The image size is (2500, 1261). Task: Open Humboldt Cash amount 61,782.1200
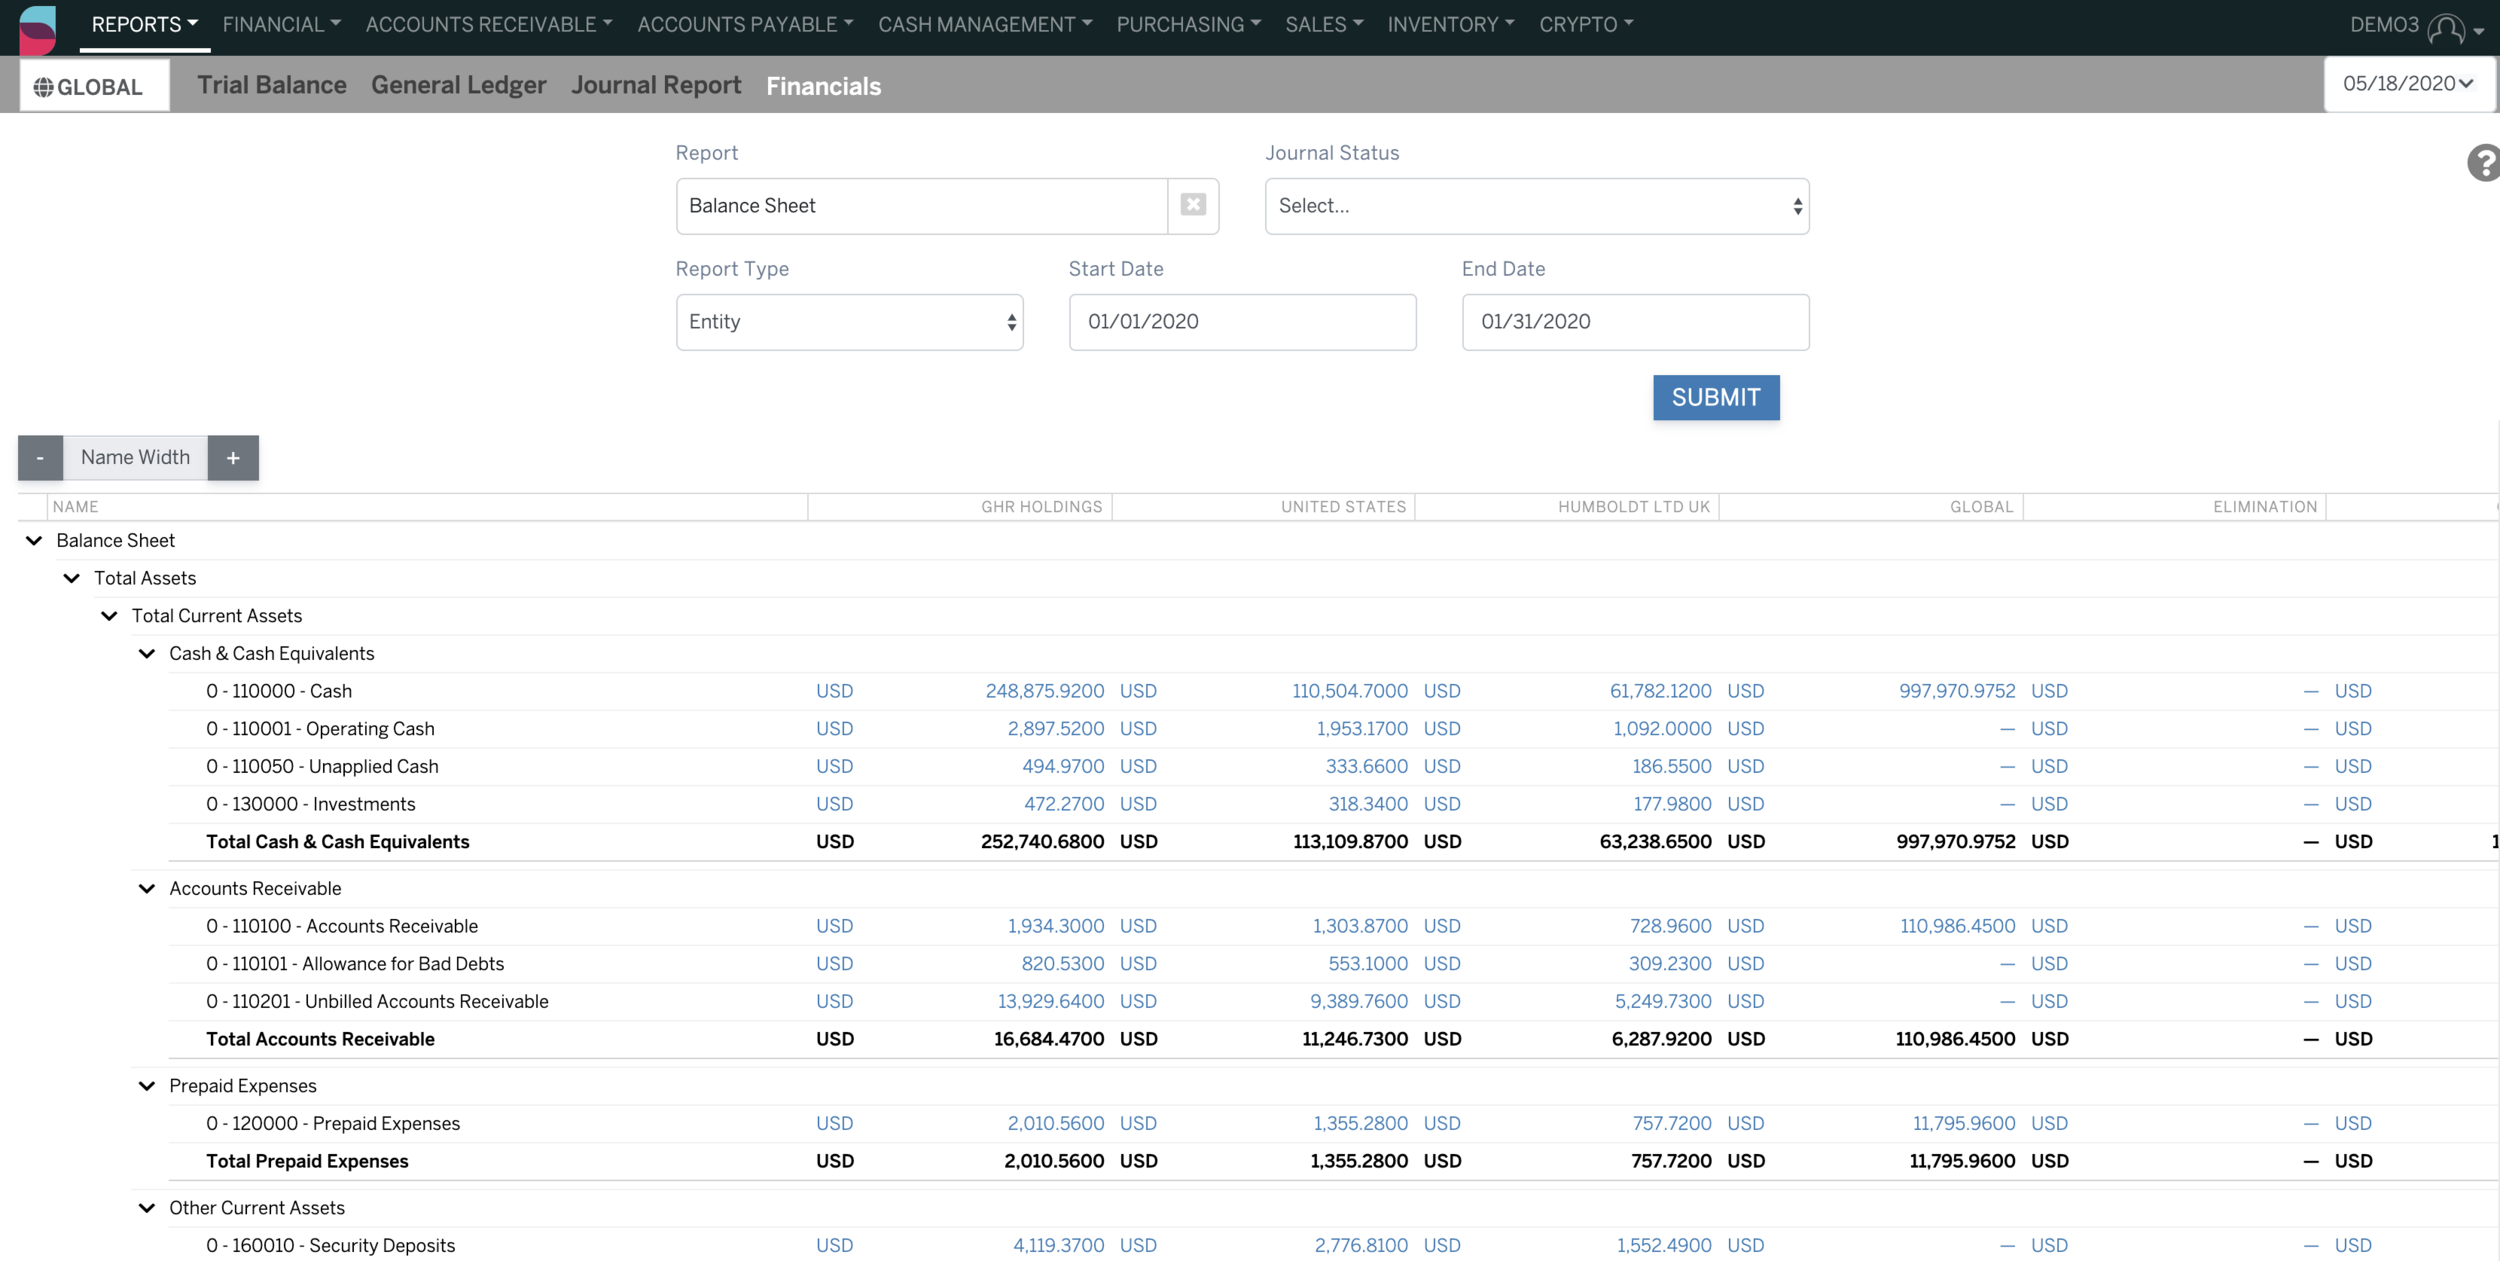[1660, 691]
